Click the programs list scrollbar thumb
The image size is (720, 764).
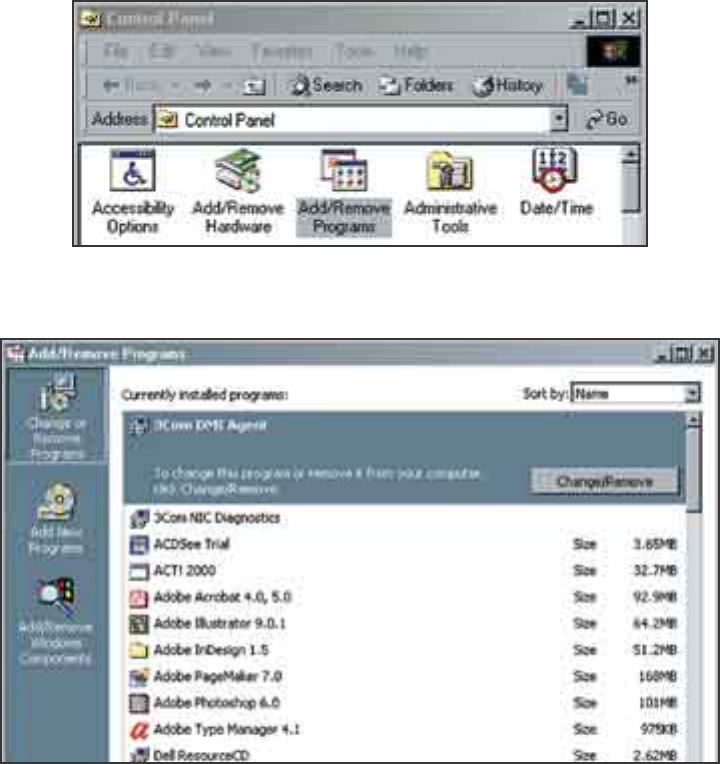point(694,470)
